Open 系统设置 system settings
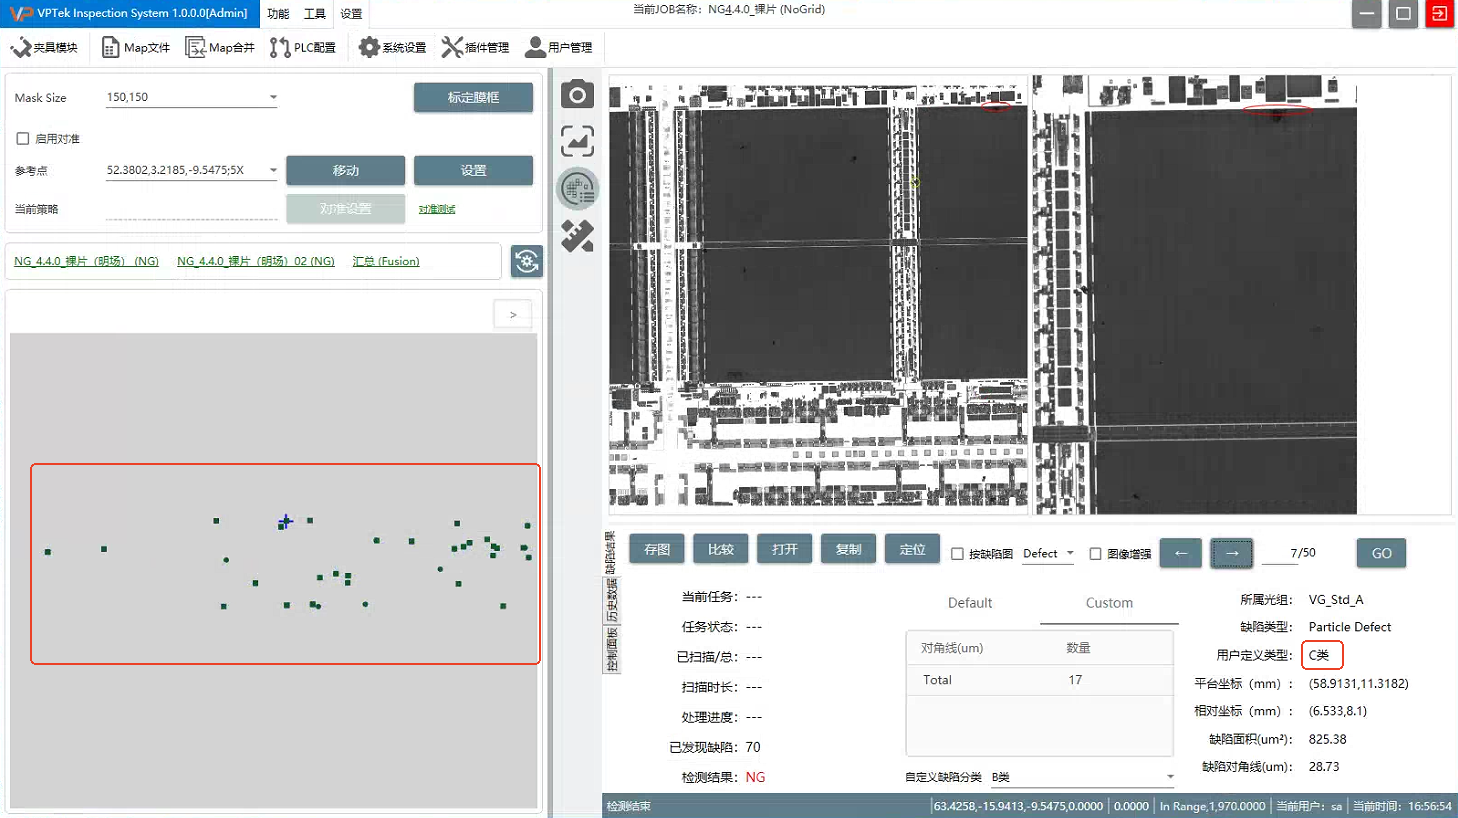Image resolution: width=1458 pixels, height=818 pixels. tap(392, 47)
